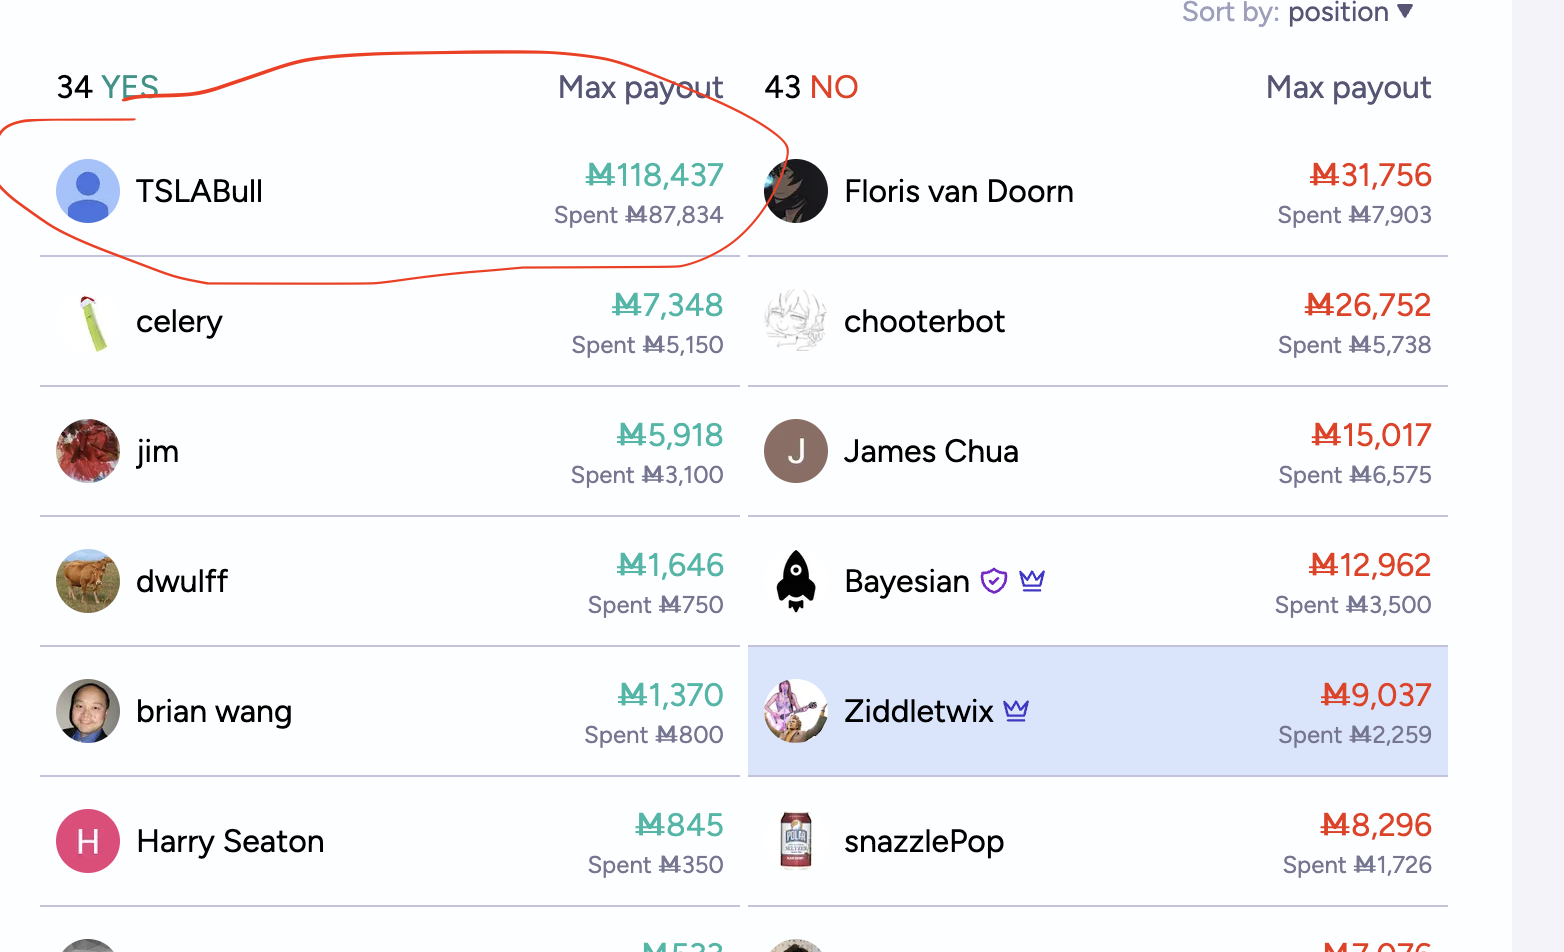Click the dropdown arrow next to position
Image resolution: width=1564 pixels, height=952 pixels.
1405,11
